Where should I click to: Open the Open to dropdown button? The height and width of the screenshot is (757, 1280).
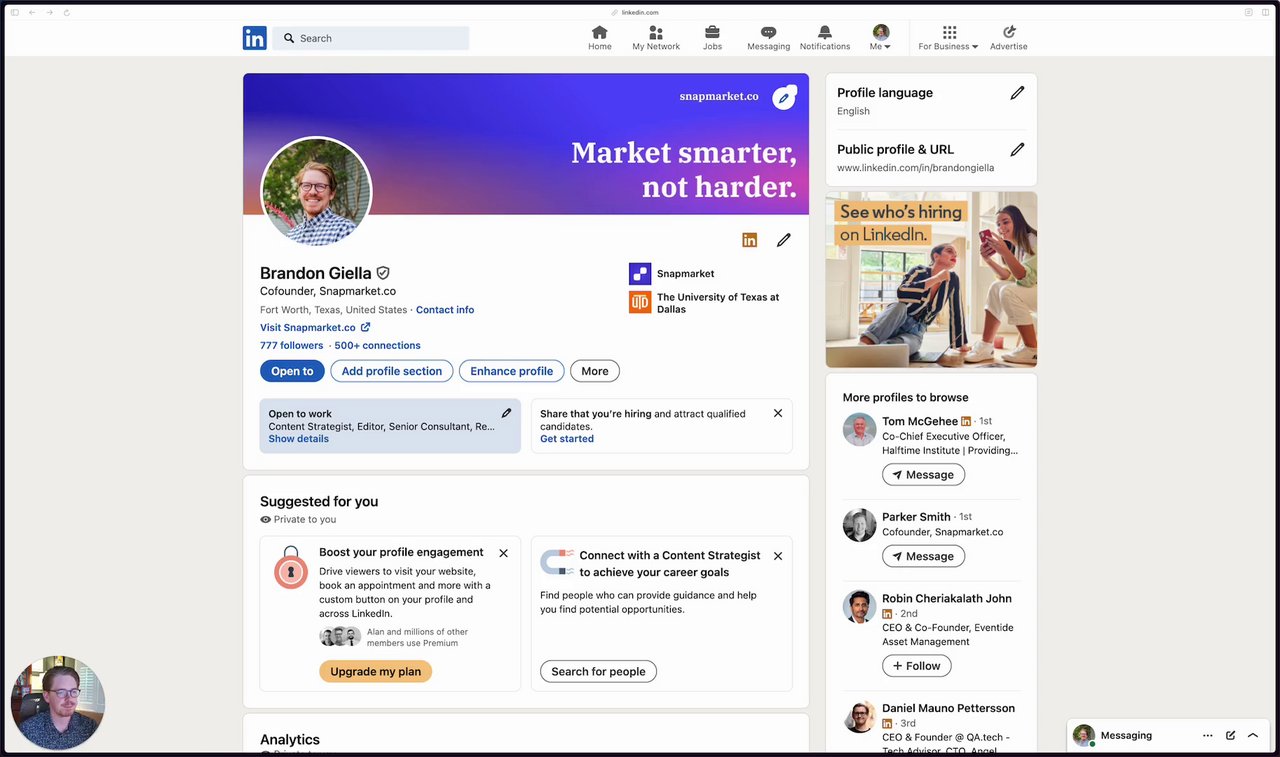[x=292, y=371]
